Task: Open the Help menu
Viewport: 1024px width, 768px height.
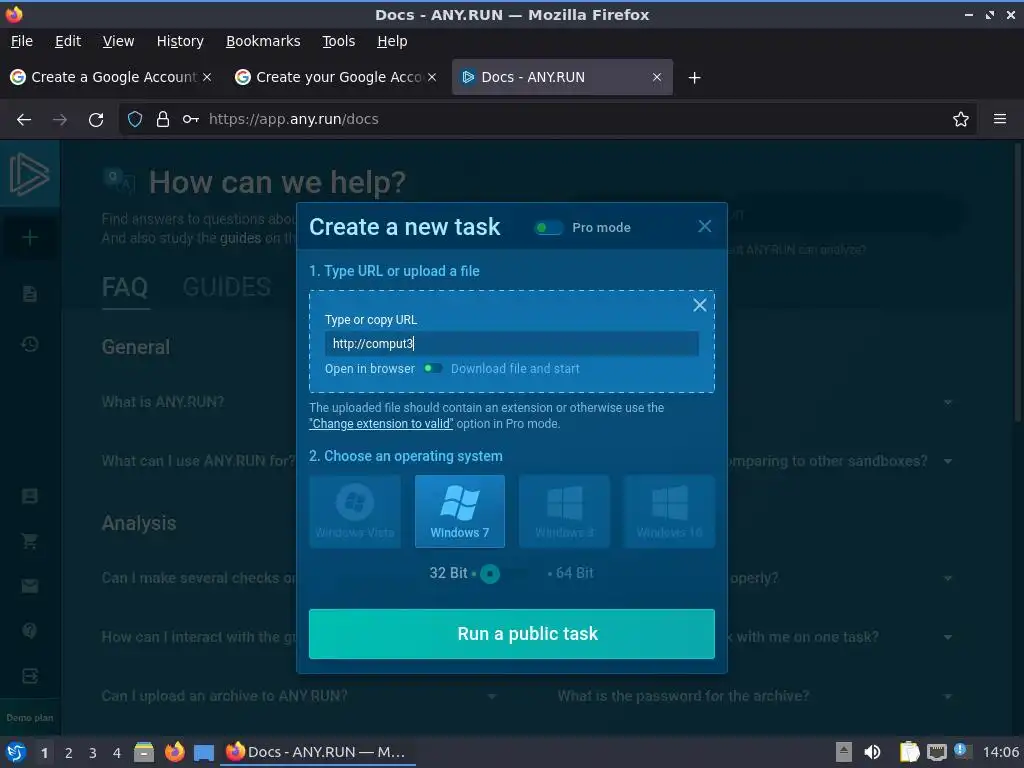Action: point(392,41)
